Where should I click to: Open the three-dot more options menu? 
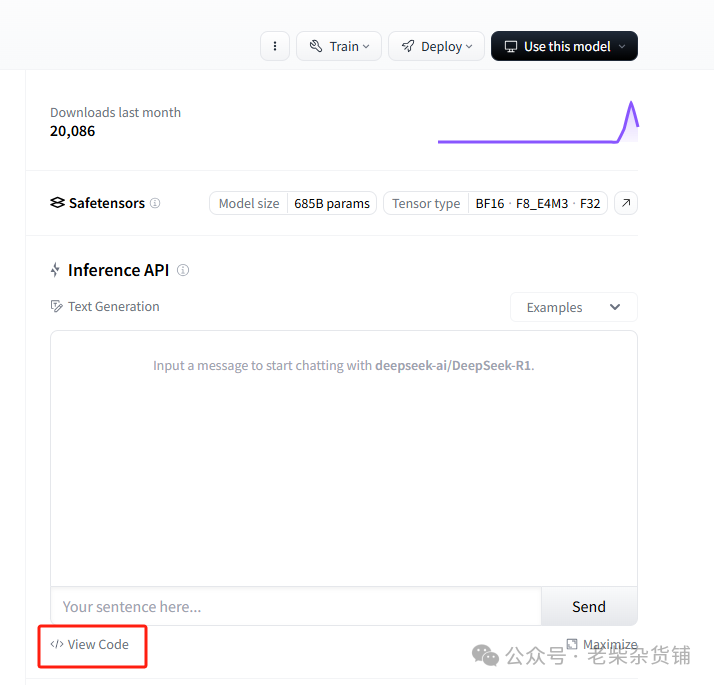point(275,46)
